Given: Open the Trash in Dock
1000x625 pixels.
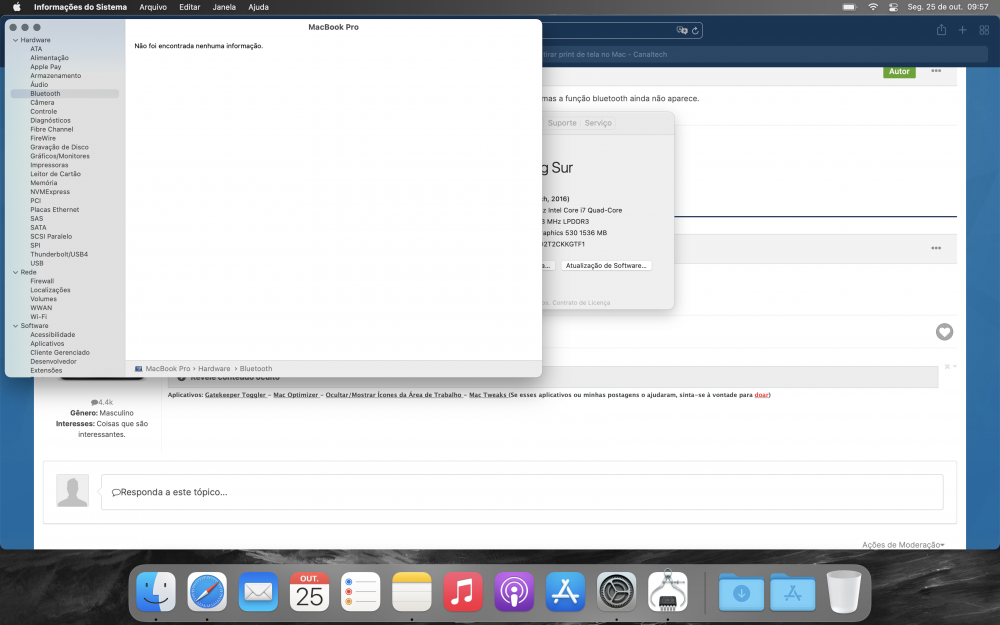Looking at the screenshot, I should coord(844,591).
